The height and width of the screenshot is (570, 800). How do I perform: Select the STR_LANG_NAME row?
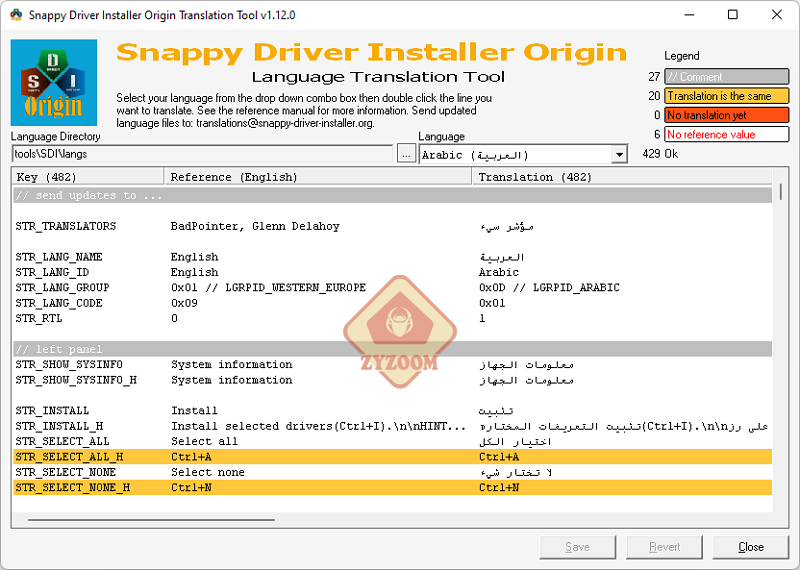click(392, 257)
